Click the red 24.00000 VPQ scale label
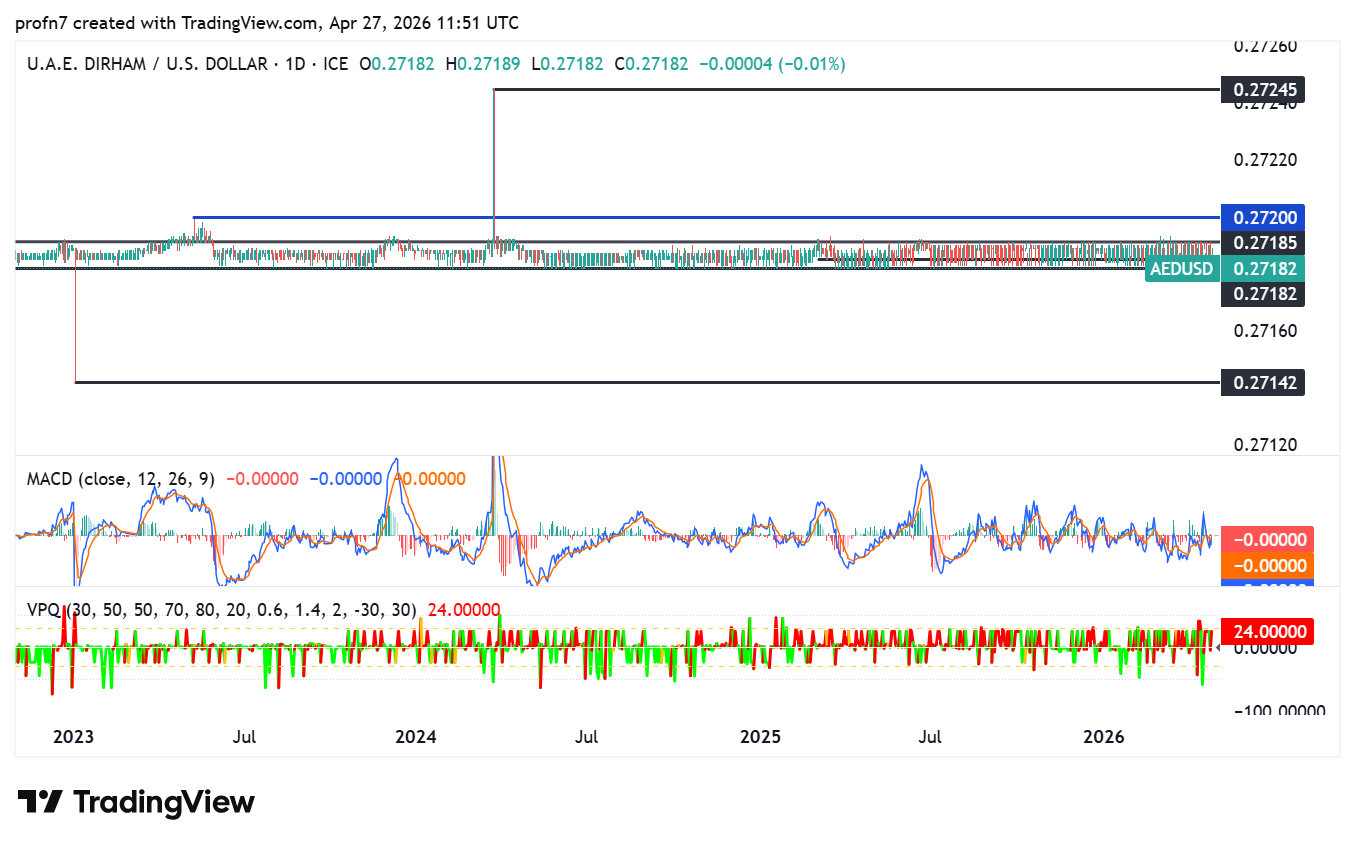1355x847 pixels. (x=1267, y=631)
